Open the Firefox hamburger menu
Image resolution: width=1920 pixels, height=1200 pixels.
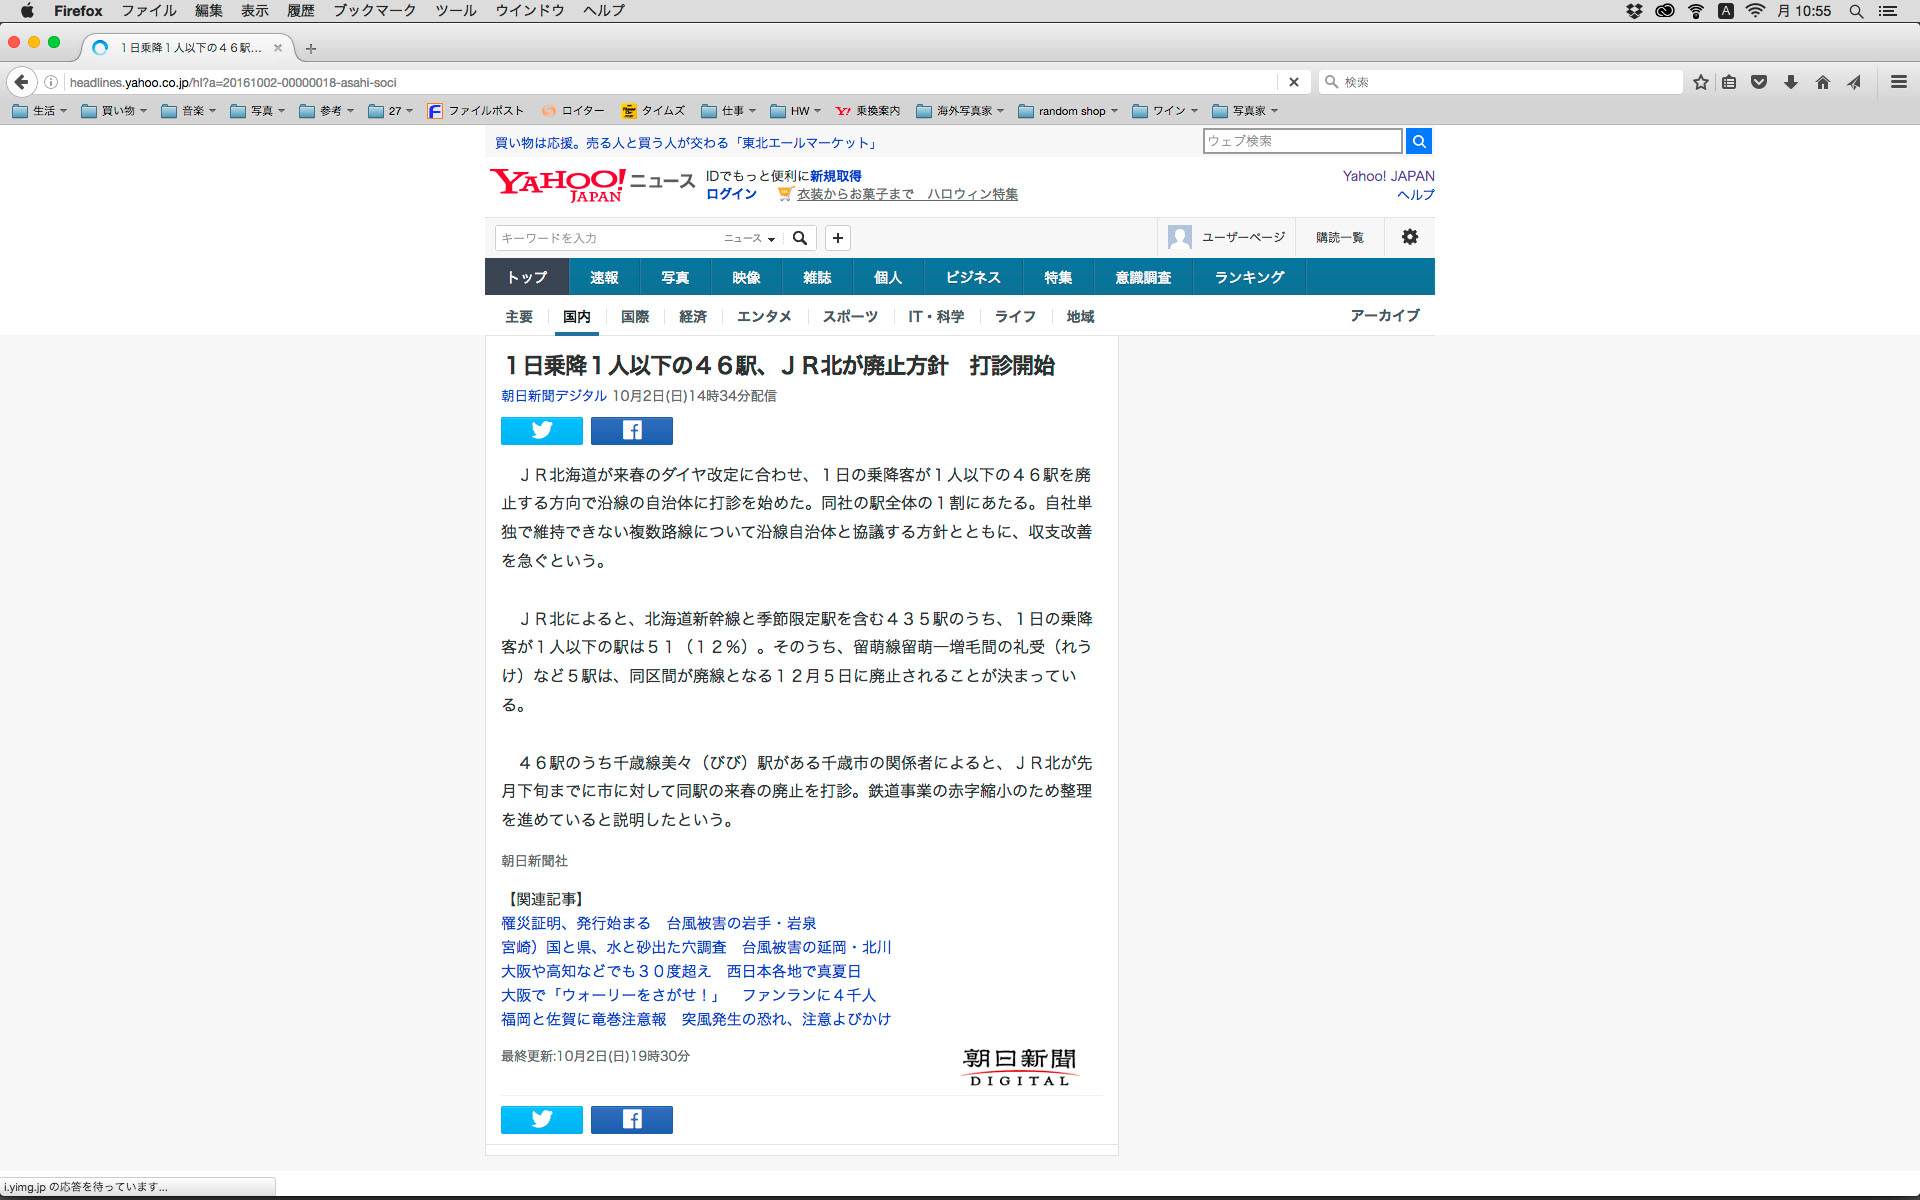point(1898,82)
